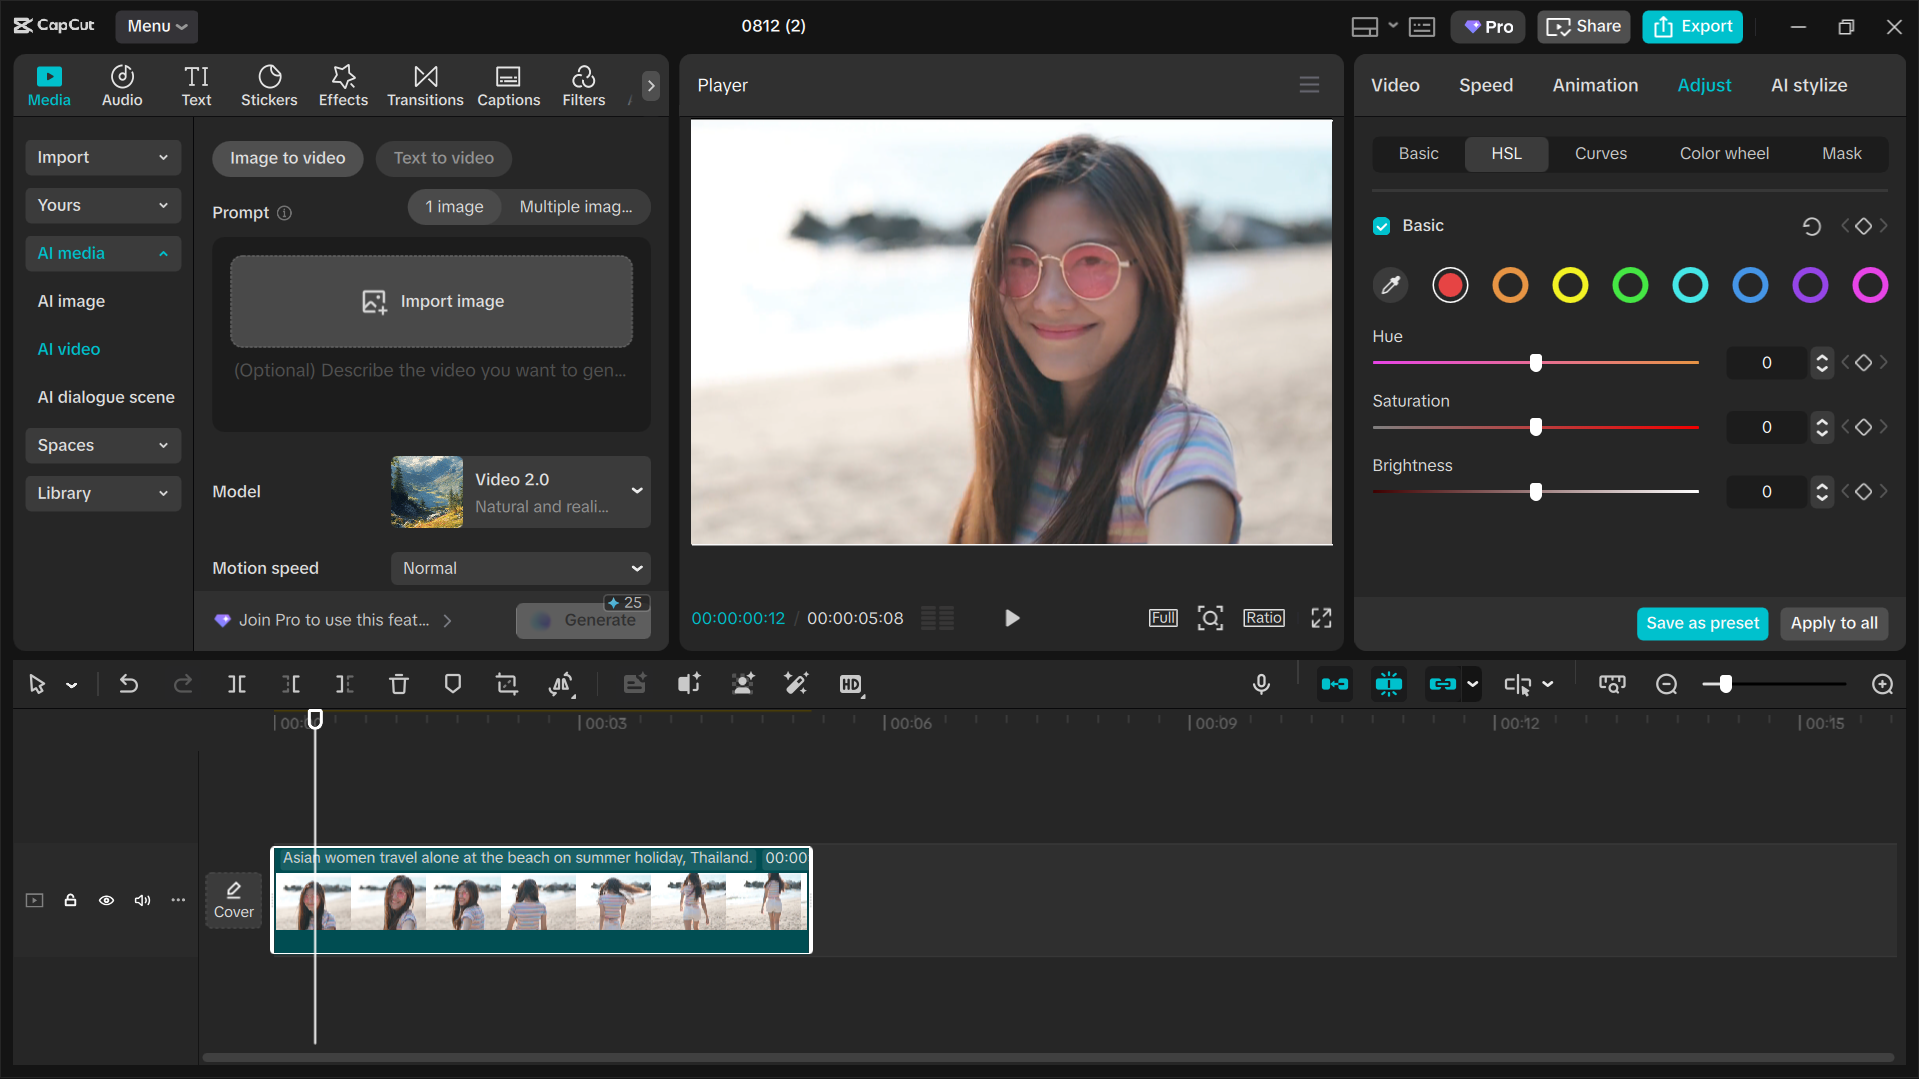Image resolution: width=1919 pixels, height=1079 pixels.
Task: Expand the Library section in sidebar
Action: pyautogui.click(x=102, y=493)
